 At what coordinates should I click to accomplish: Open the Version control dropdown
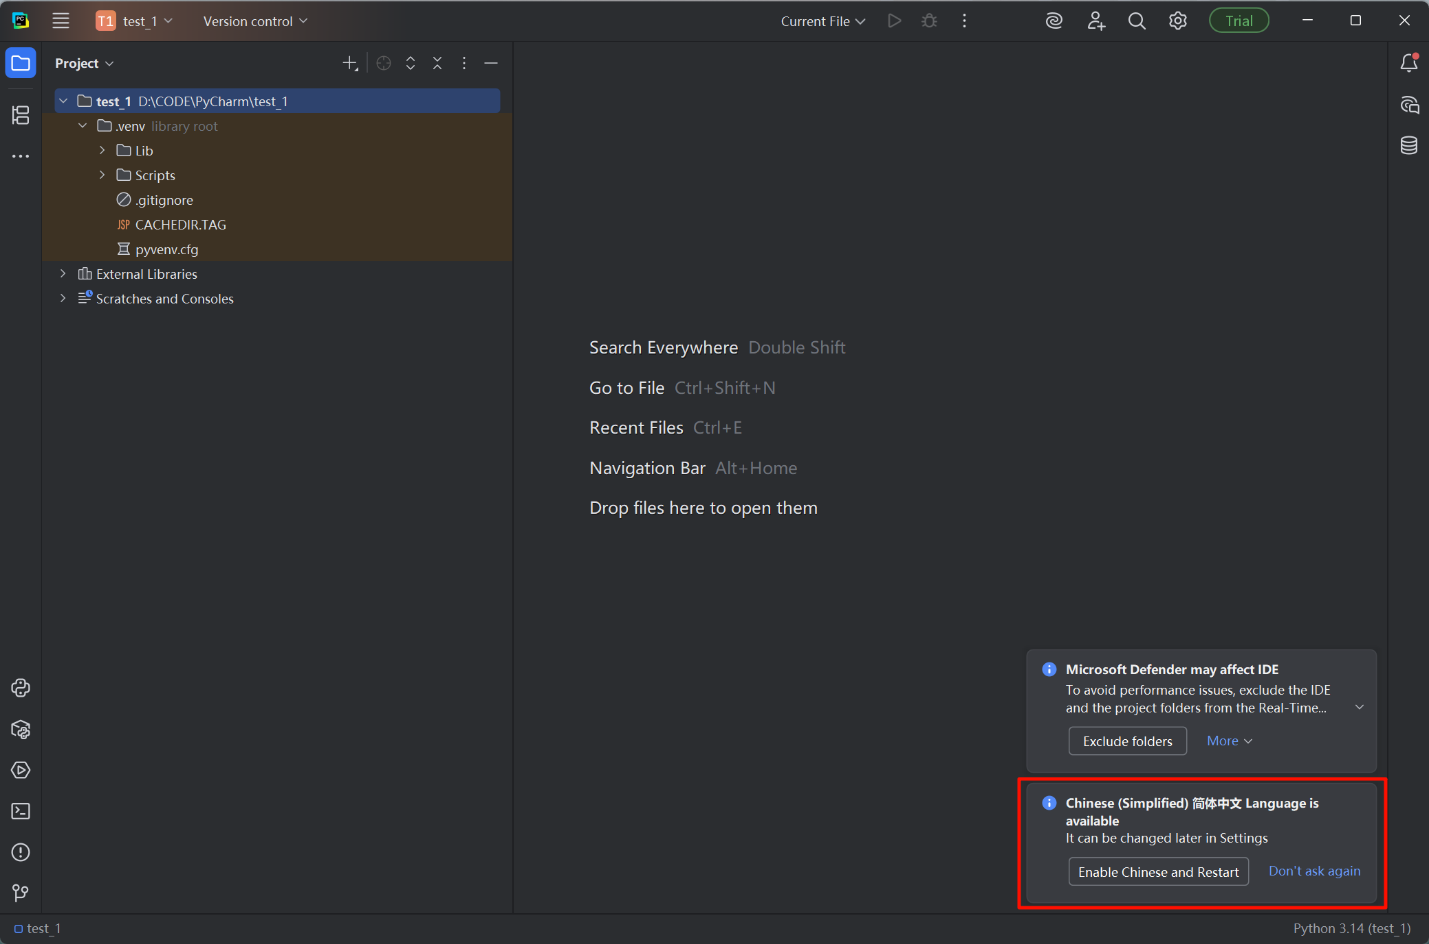click(255, 21)
